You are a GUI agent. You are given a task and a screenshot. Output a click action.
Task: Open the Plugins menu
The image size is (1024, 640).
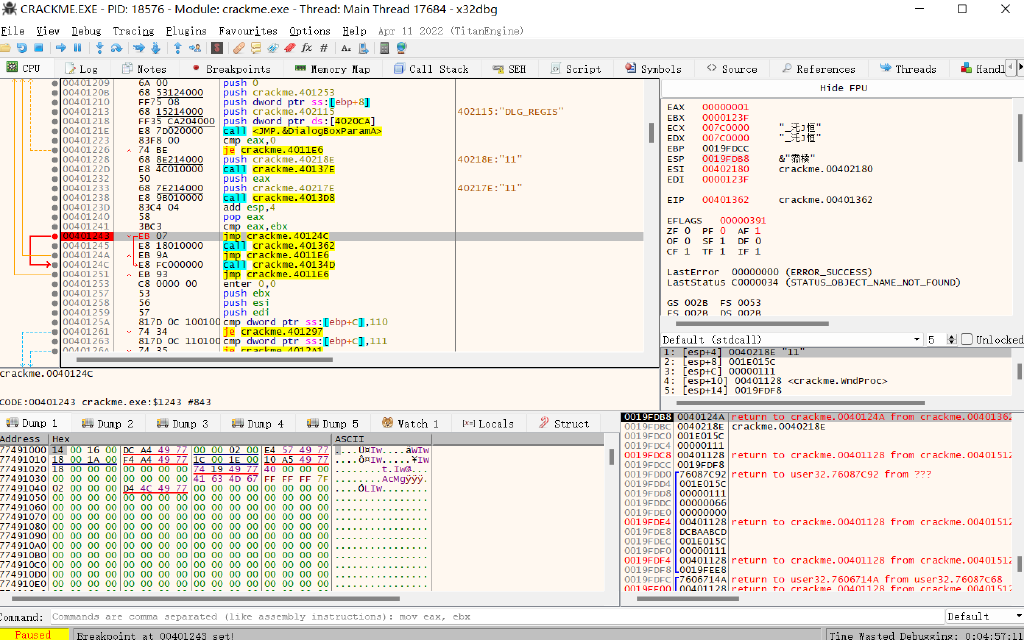point(186,31)
